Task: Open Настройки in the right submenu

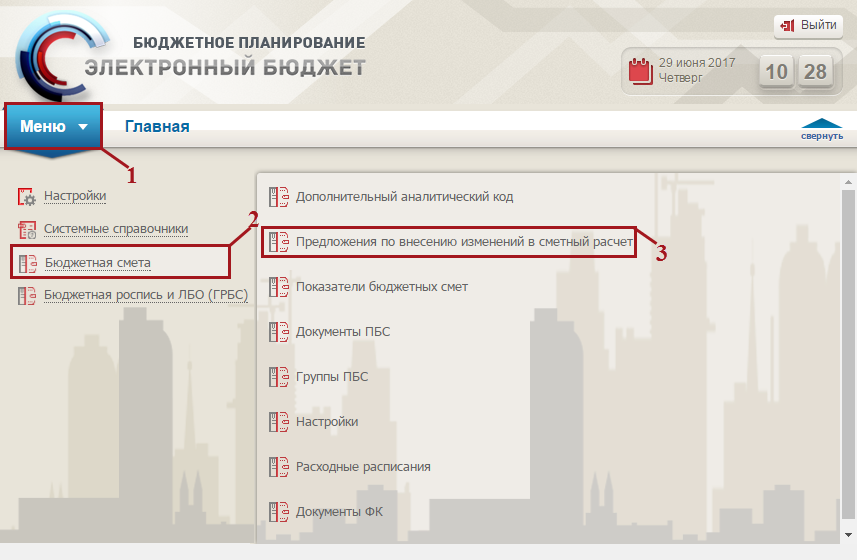Action: (x=326, y=422)
